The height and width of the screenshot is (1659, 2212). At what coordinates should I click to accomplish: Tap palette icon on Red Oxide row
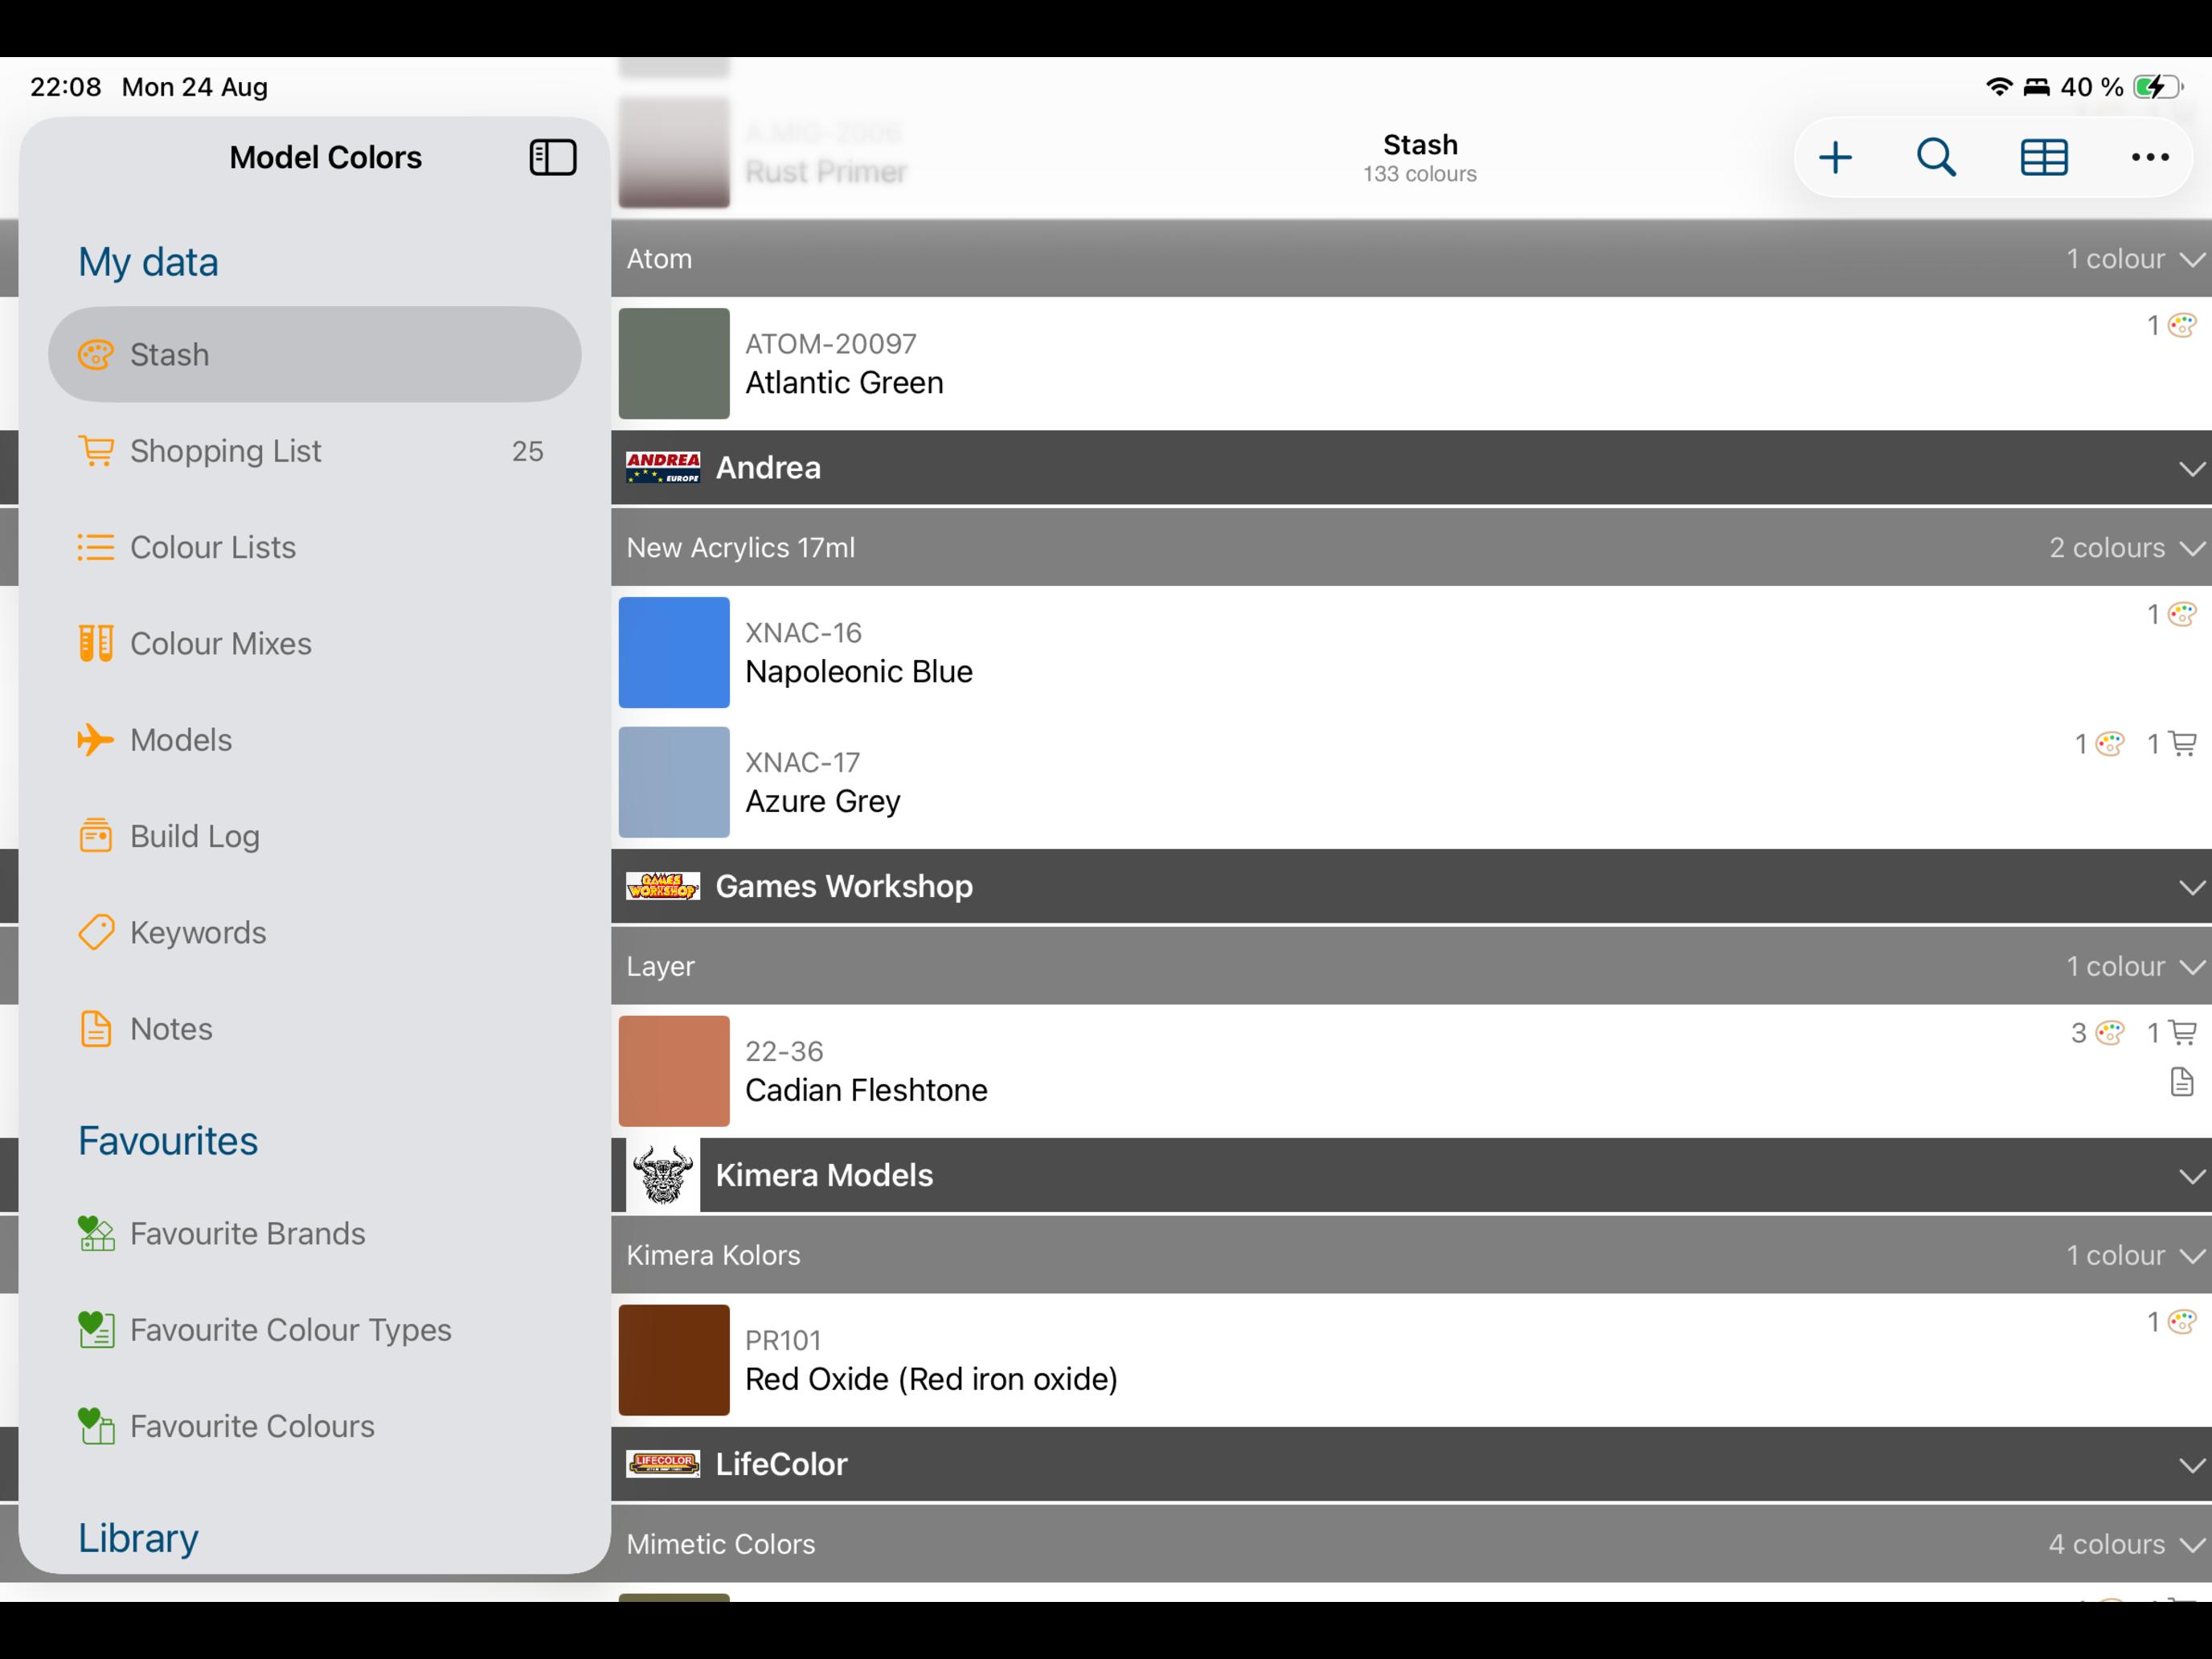(2182, 1322)
